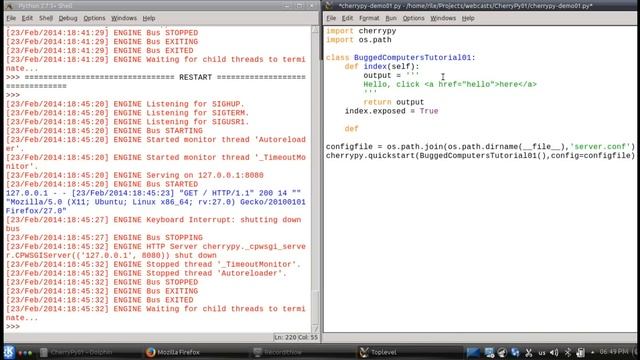640x360 pixels.
Task: Open Run menu in editor window
Action: 391,18
